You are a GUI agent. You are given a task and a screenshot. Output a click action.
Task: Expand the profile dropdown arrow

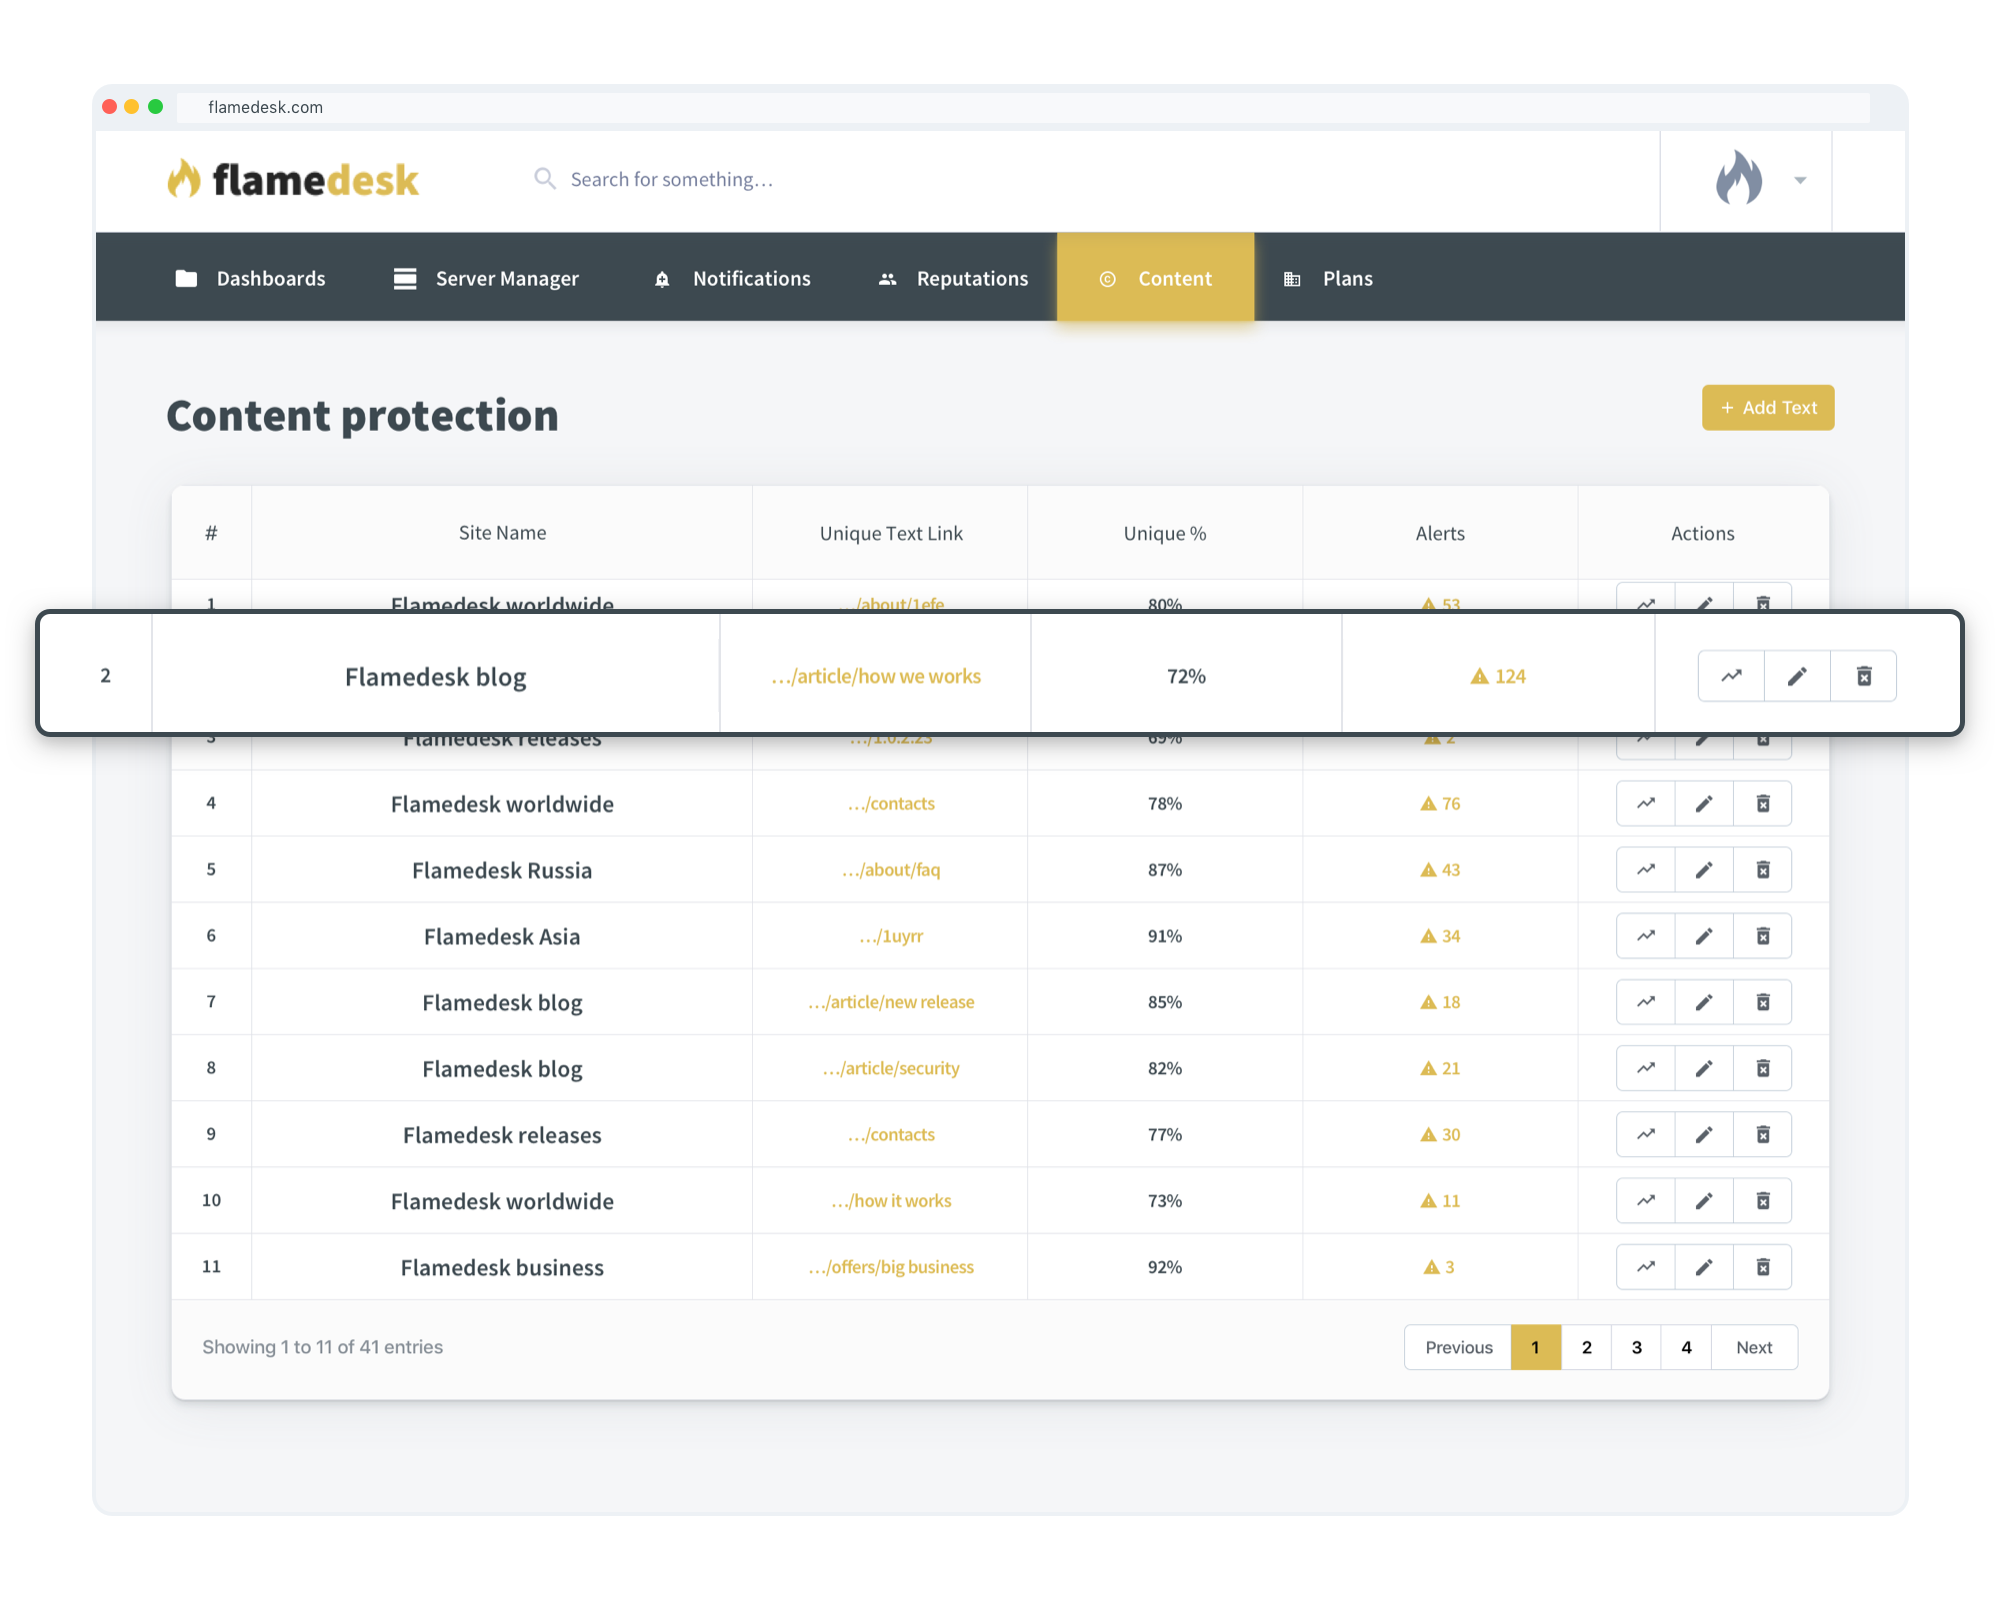1800,181
